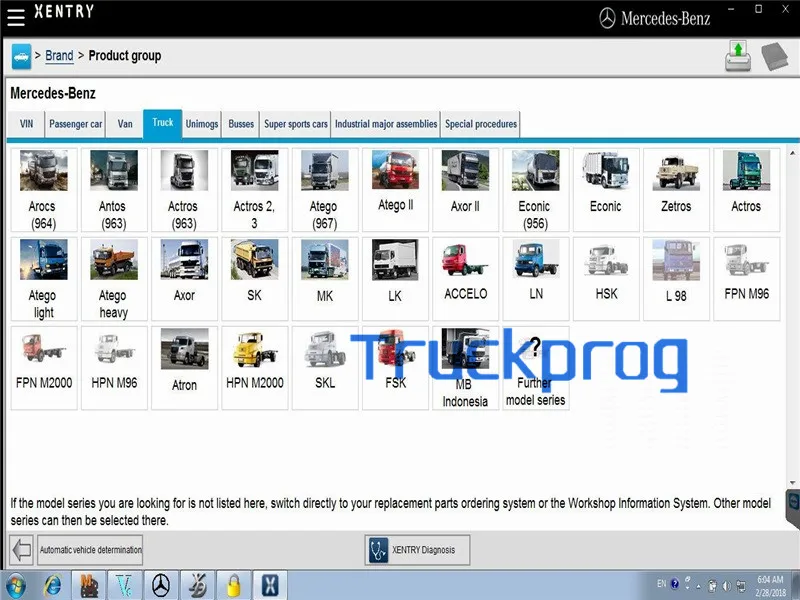800x600 pixels.
Task: Open the Vediamo V taskbar icon
Action: pos(125,585)
